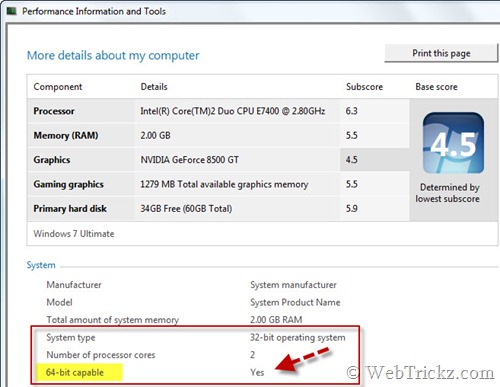Select the 'More details about my computer' heading

point(113,55)
